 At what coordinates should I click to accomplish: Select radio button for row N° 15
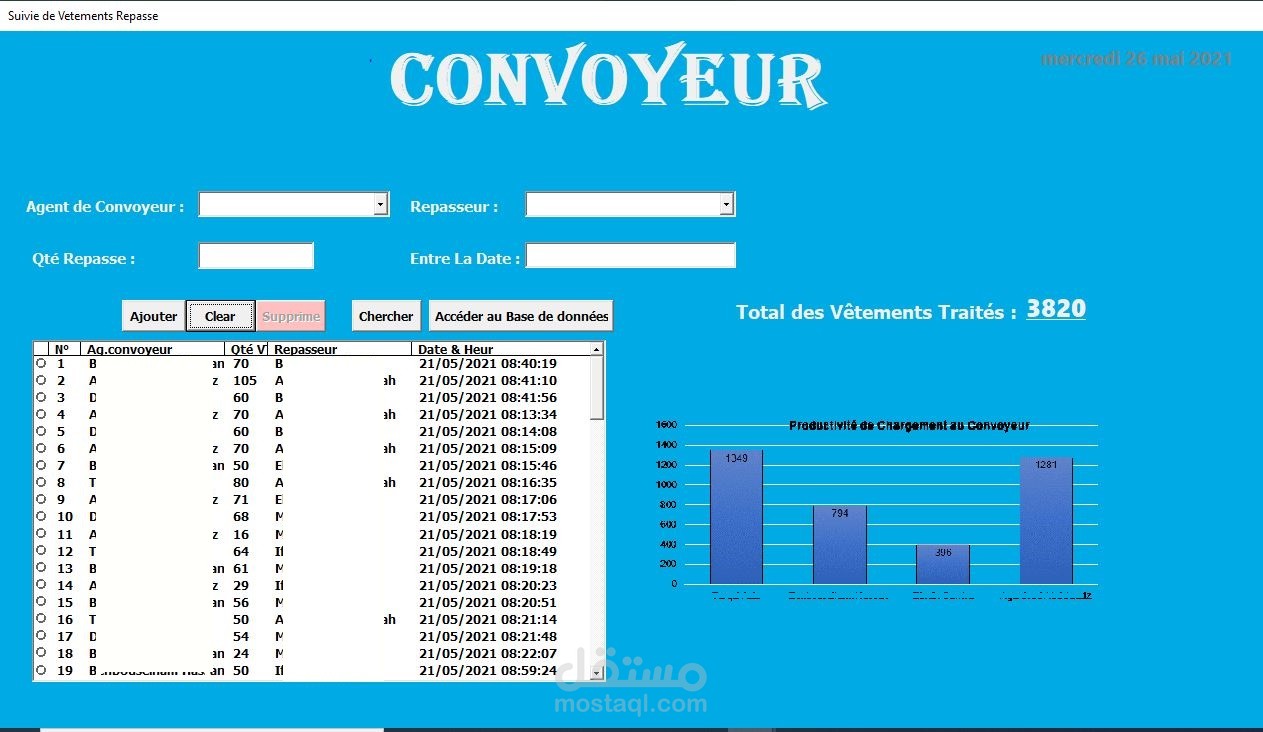[x=41, y=602]
